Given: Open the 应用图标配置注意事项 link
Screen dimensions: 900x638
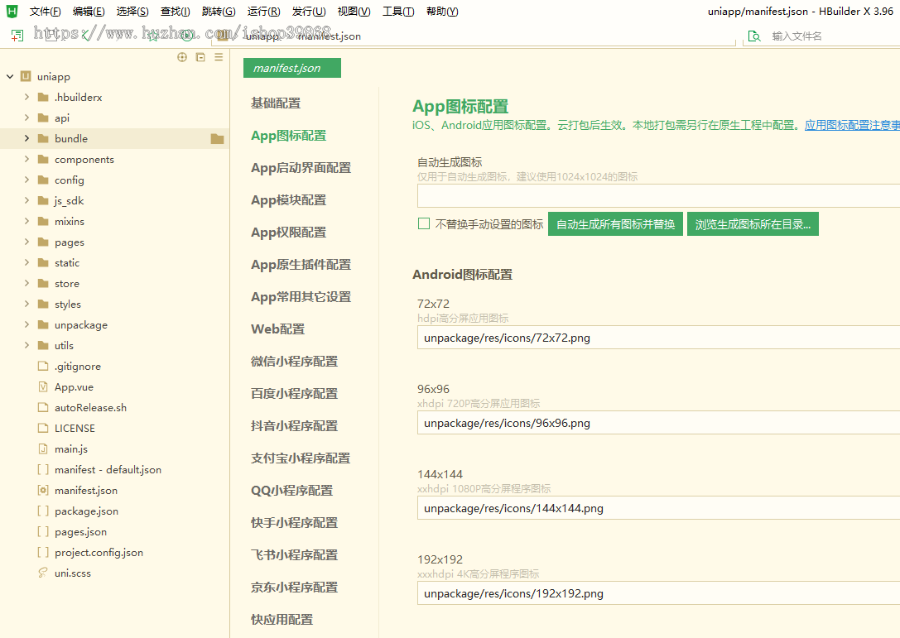Looking at the screenshot, I should (852, 125).
